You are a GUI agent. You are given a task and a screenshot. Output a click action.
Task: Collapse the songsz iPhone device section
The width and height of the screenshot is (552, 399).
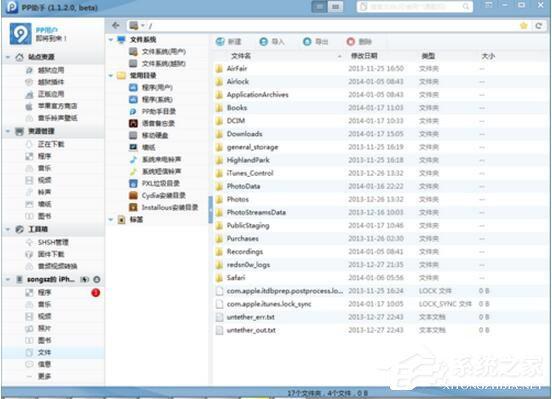(8, 279)
